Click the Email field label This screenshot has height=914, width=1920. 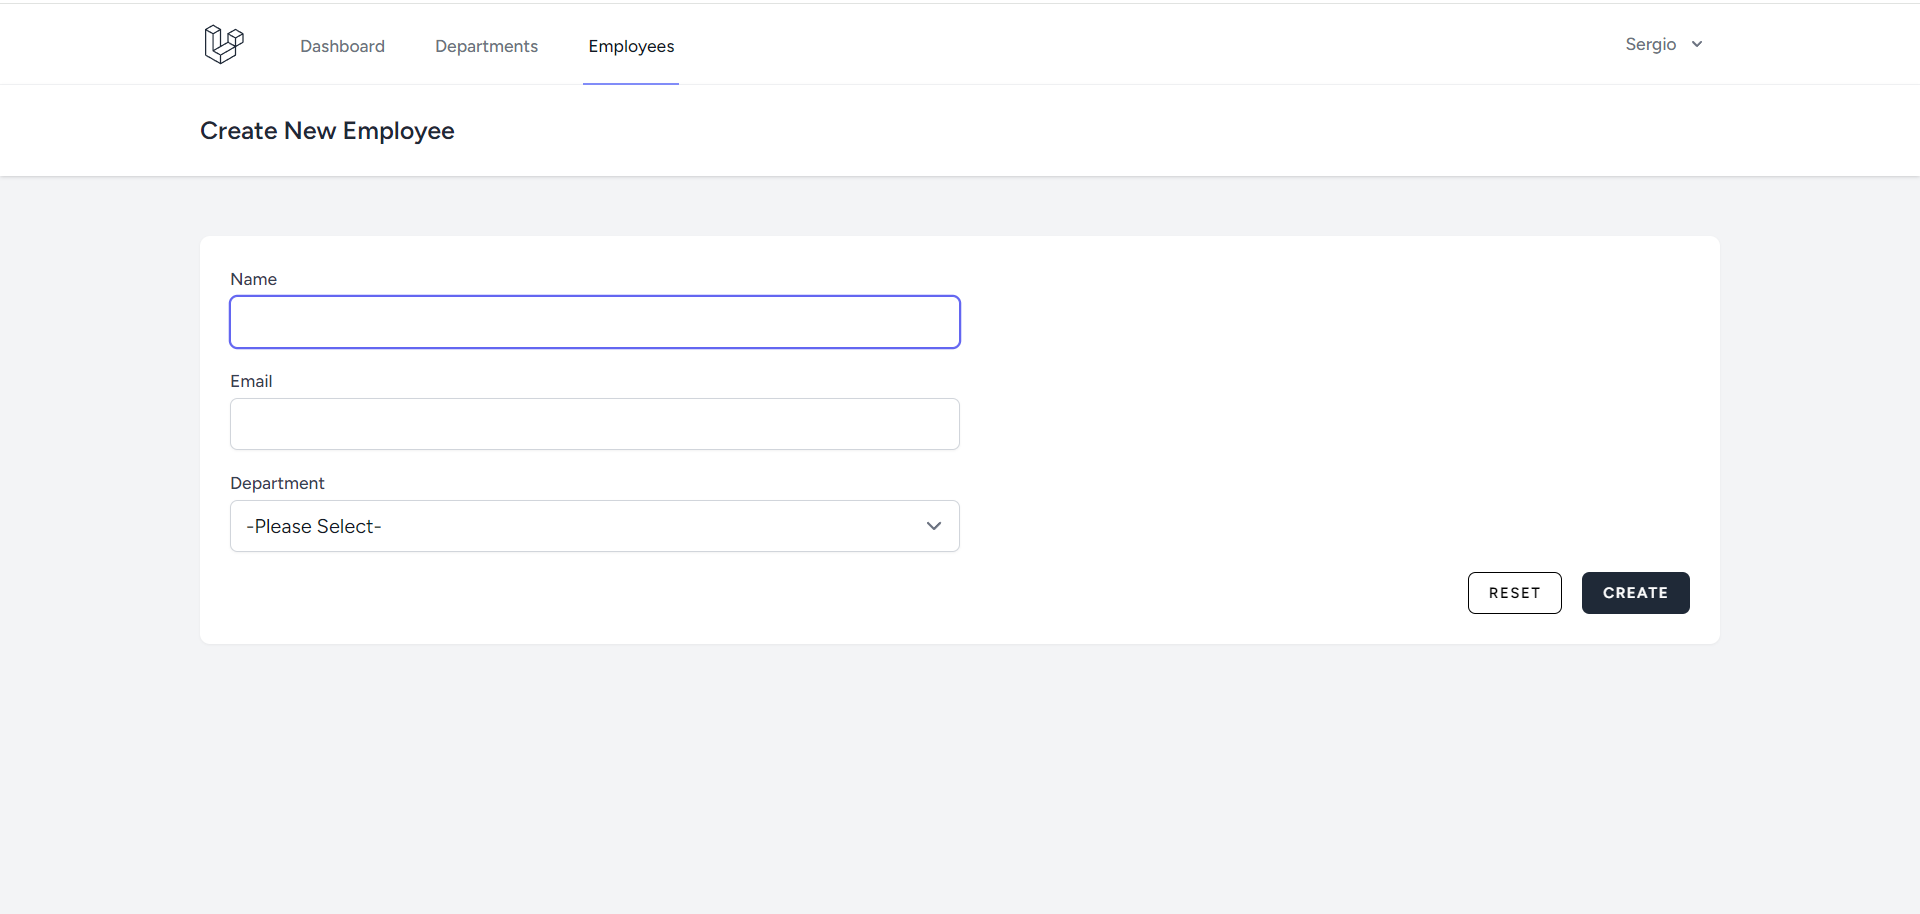(251, 381)
